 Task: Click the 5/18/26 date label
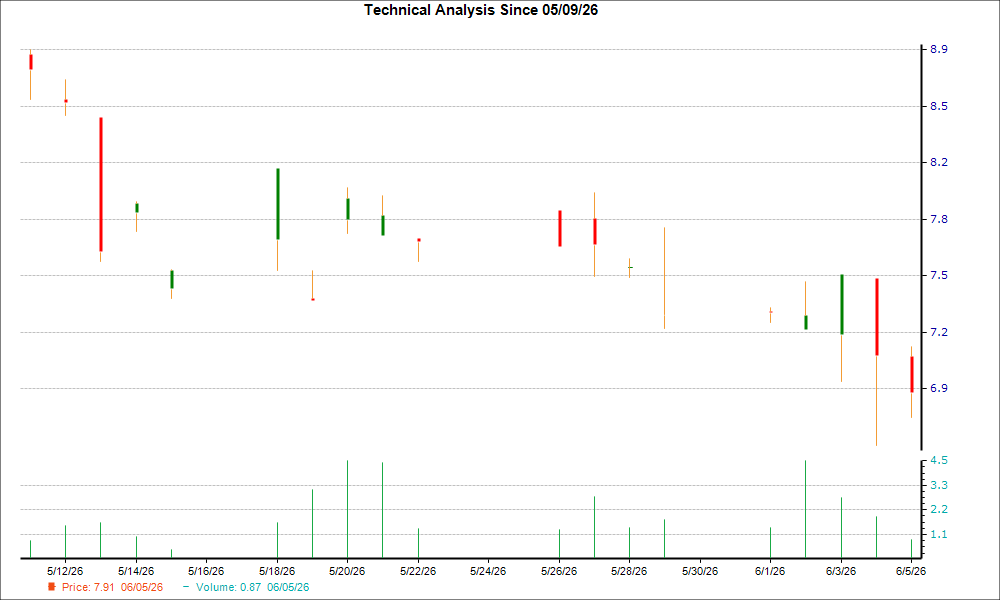click(277, 571)
